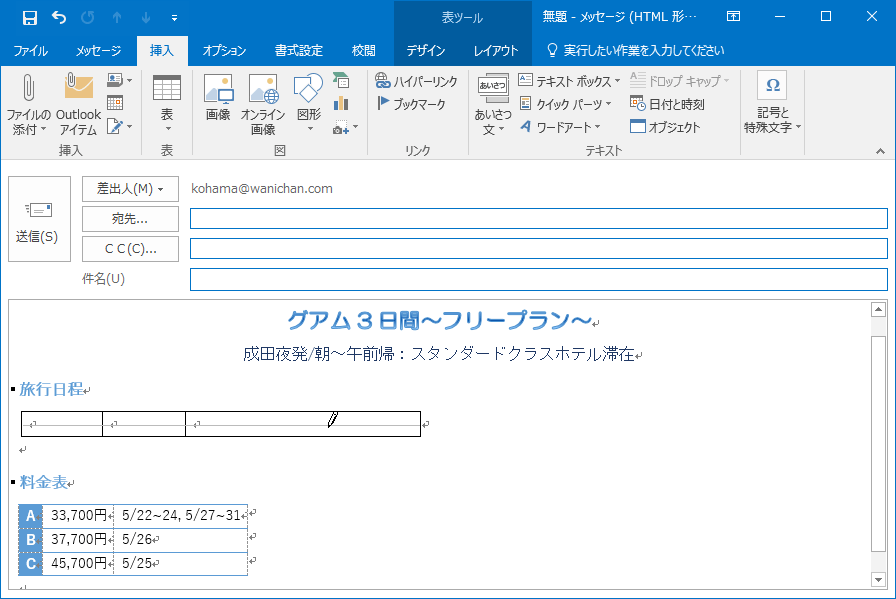Click the blue A cell in price table
Screen dimensions: 896x599
coord(31,516)
